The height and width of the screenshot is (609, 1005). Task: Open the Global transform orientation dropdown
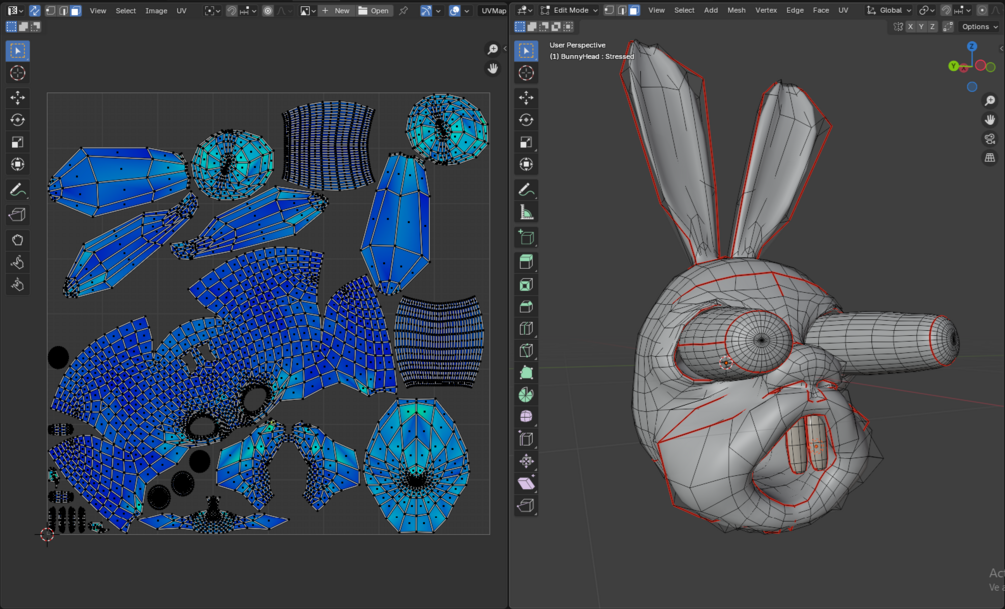coord(889,10)
